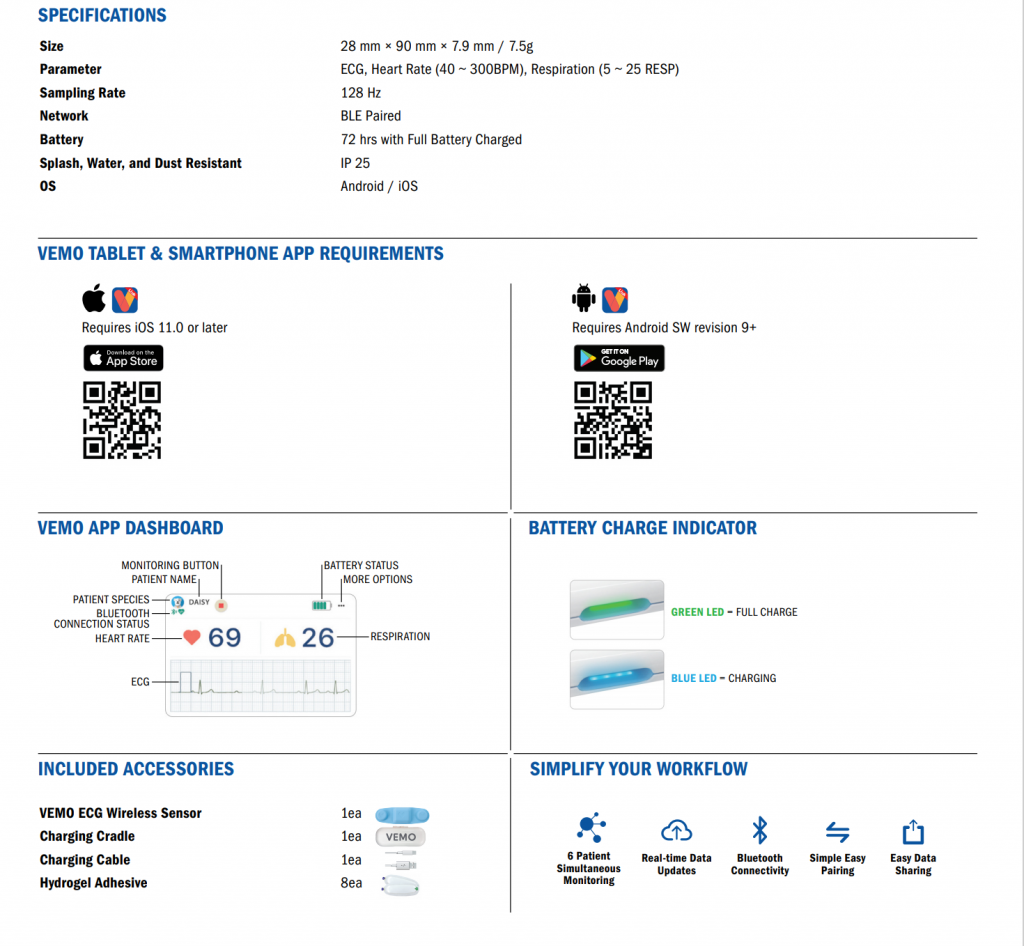Click the Hydrogel Adhesive row label
The image size is (1024, 946).
click(93, 883)
